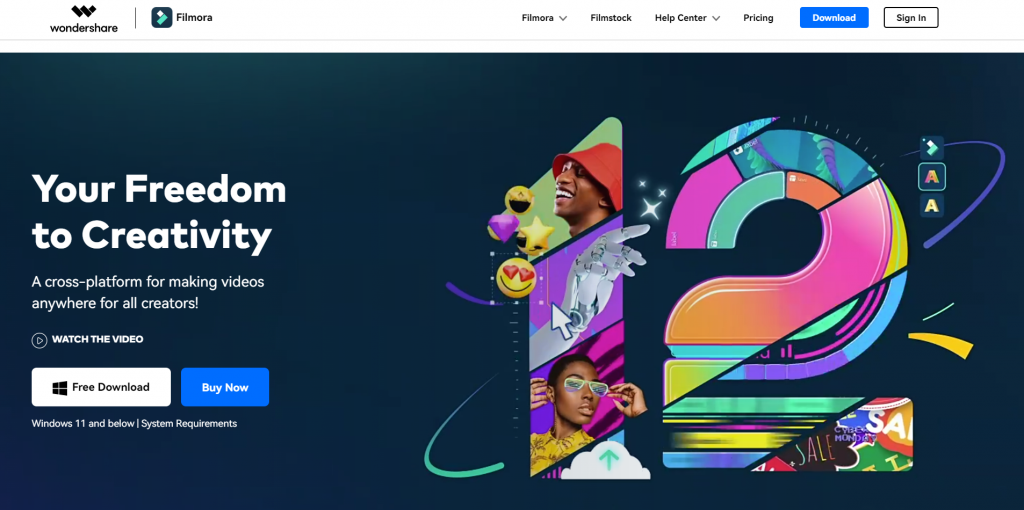Click the purple diamond gem sticker
Viewport: 1024px width, 510px height.
[503, 228]
